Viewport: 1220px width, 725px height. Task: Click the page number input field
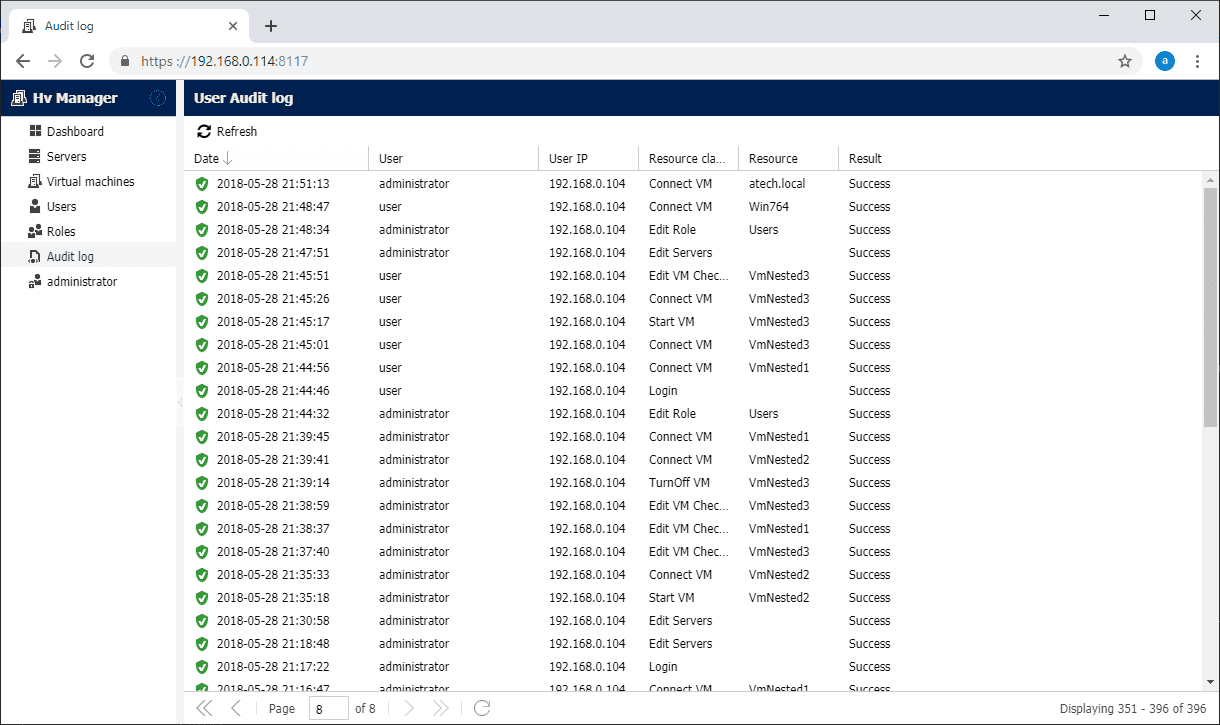click(x=328, y=708)
